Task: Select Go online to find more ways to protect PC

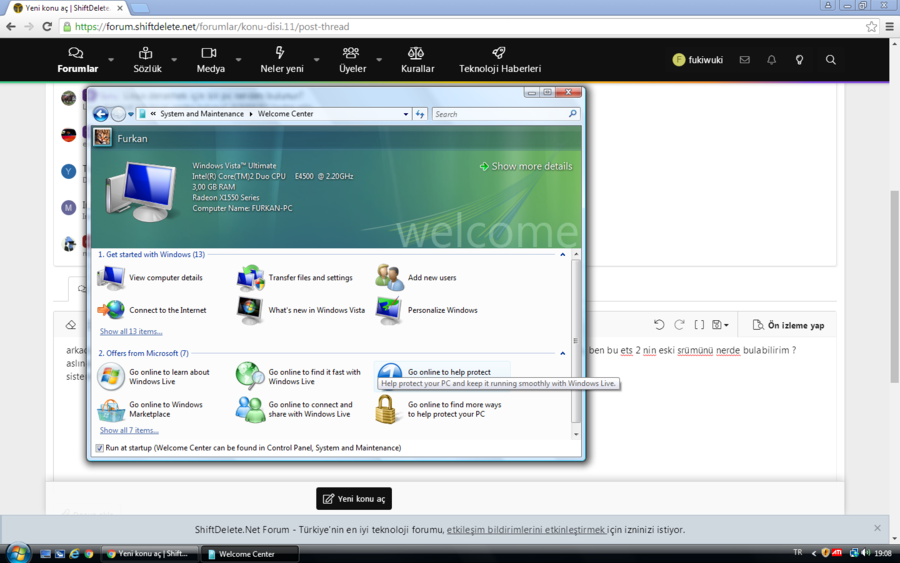Action: 439,409
